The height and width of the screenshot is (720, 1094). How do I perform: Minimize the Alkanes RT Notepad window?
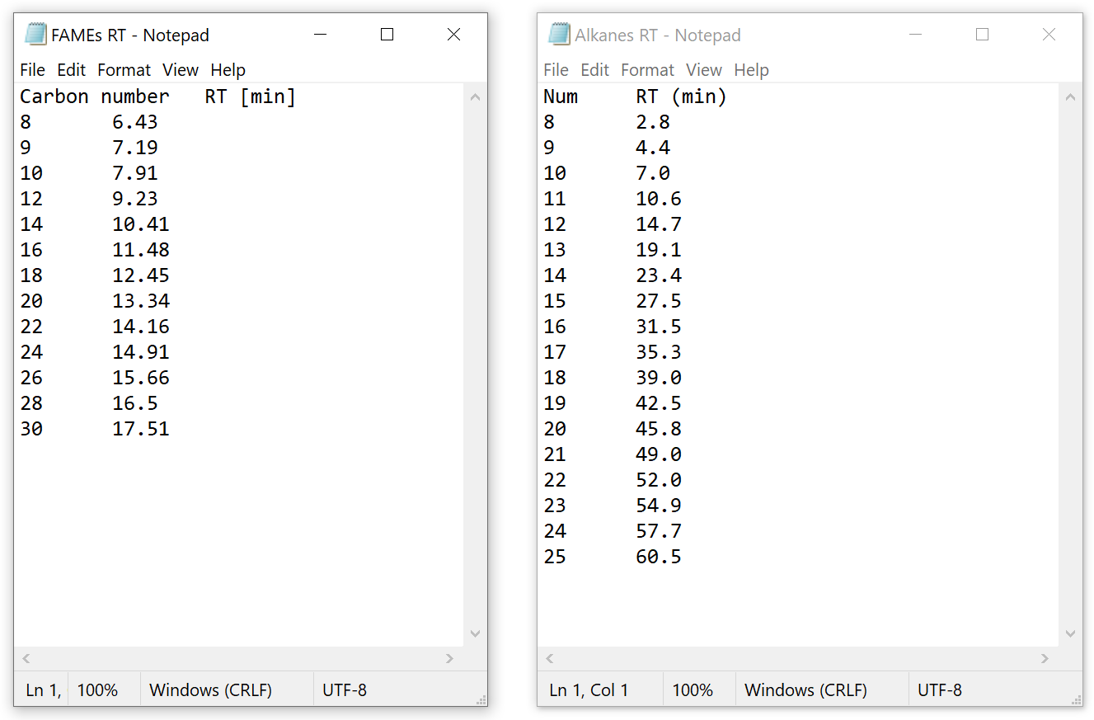(x=916, y=35)
